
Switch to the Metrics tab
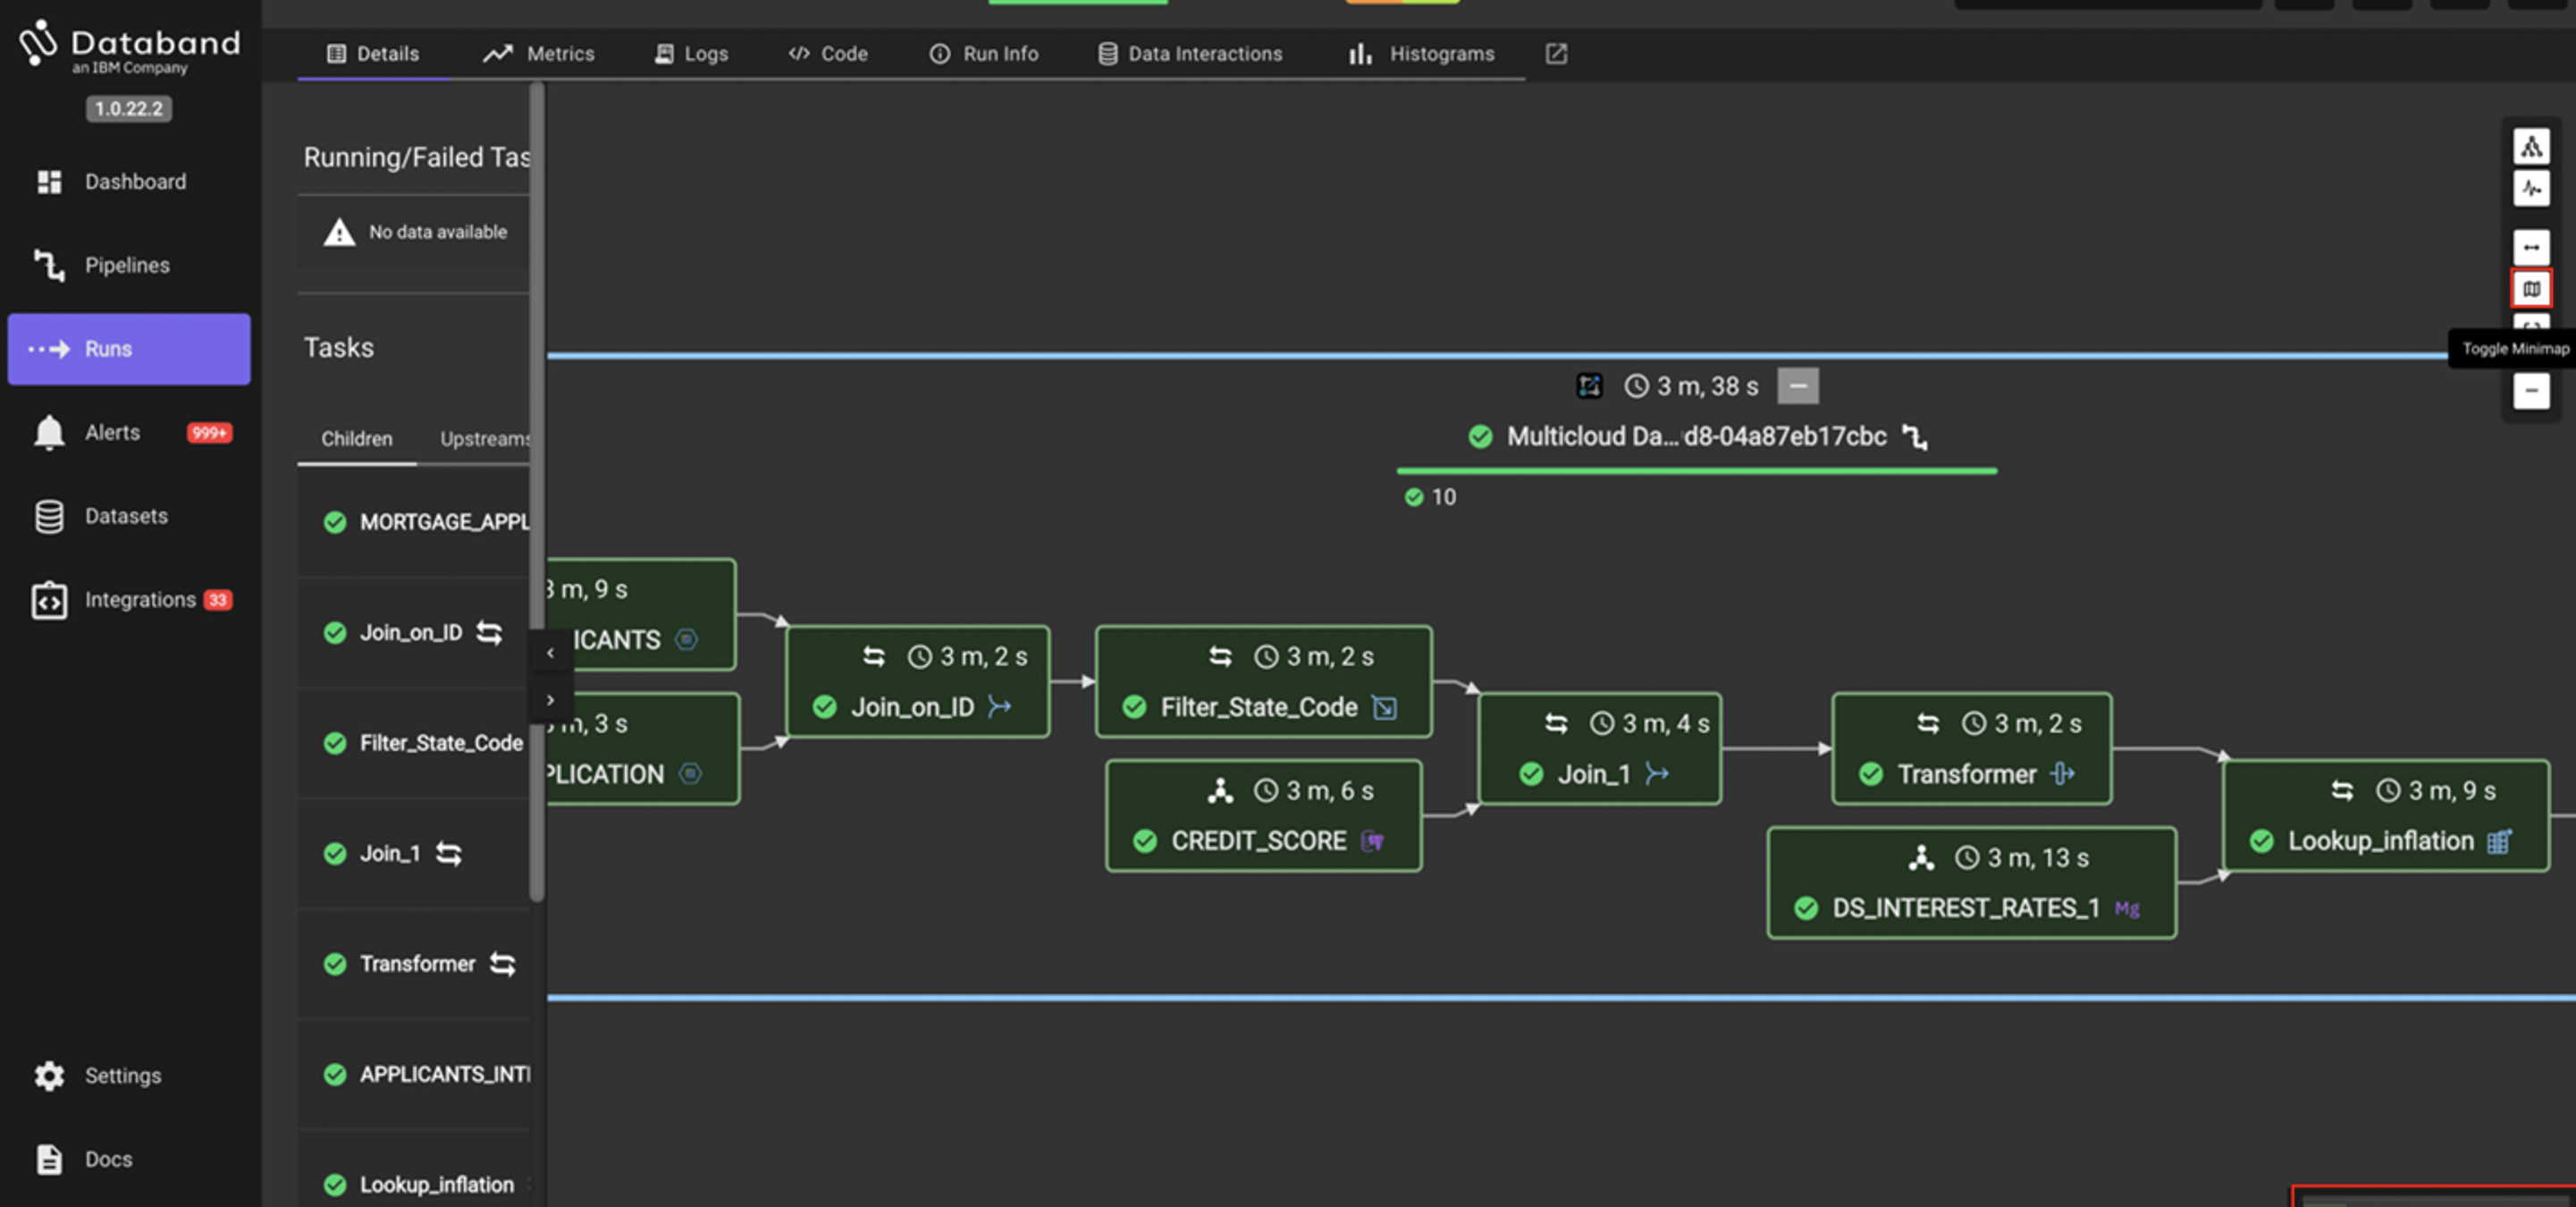pyautogui.click(x=539, y=54)
